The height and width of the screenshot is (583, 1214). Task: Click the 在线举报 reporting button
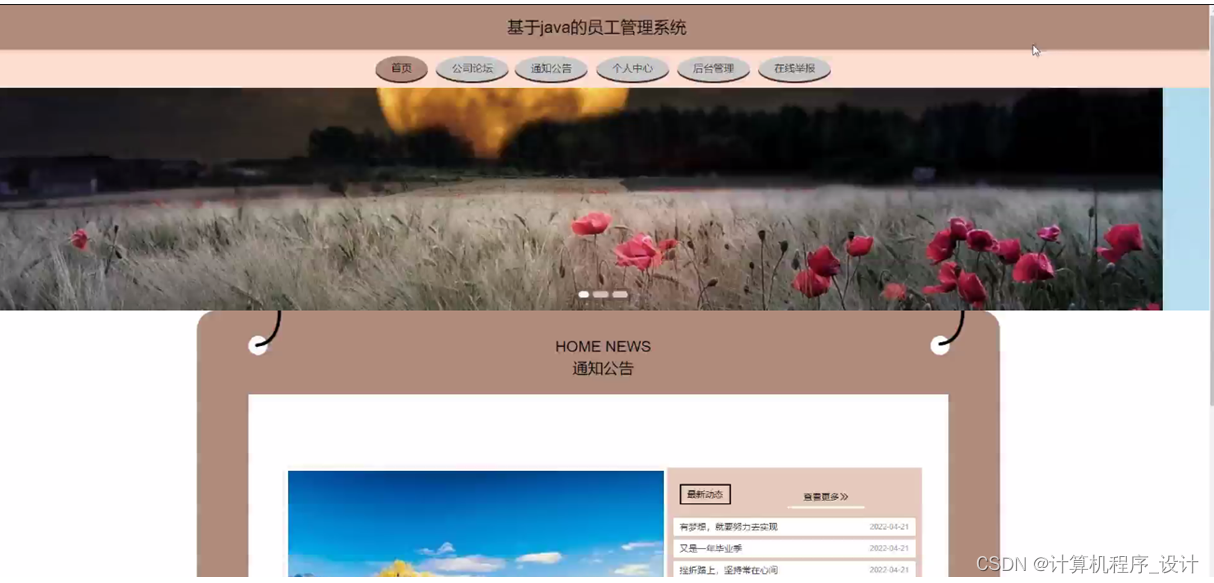(x=794, y=69)
